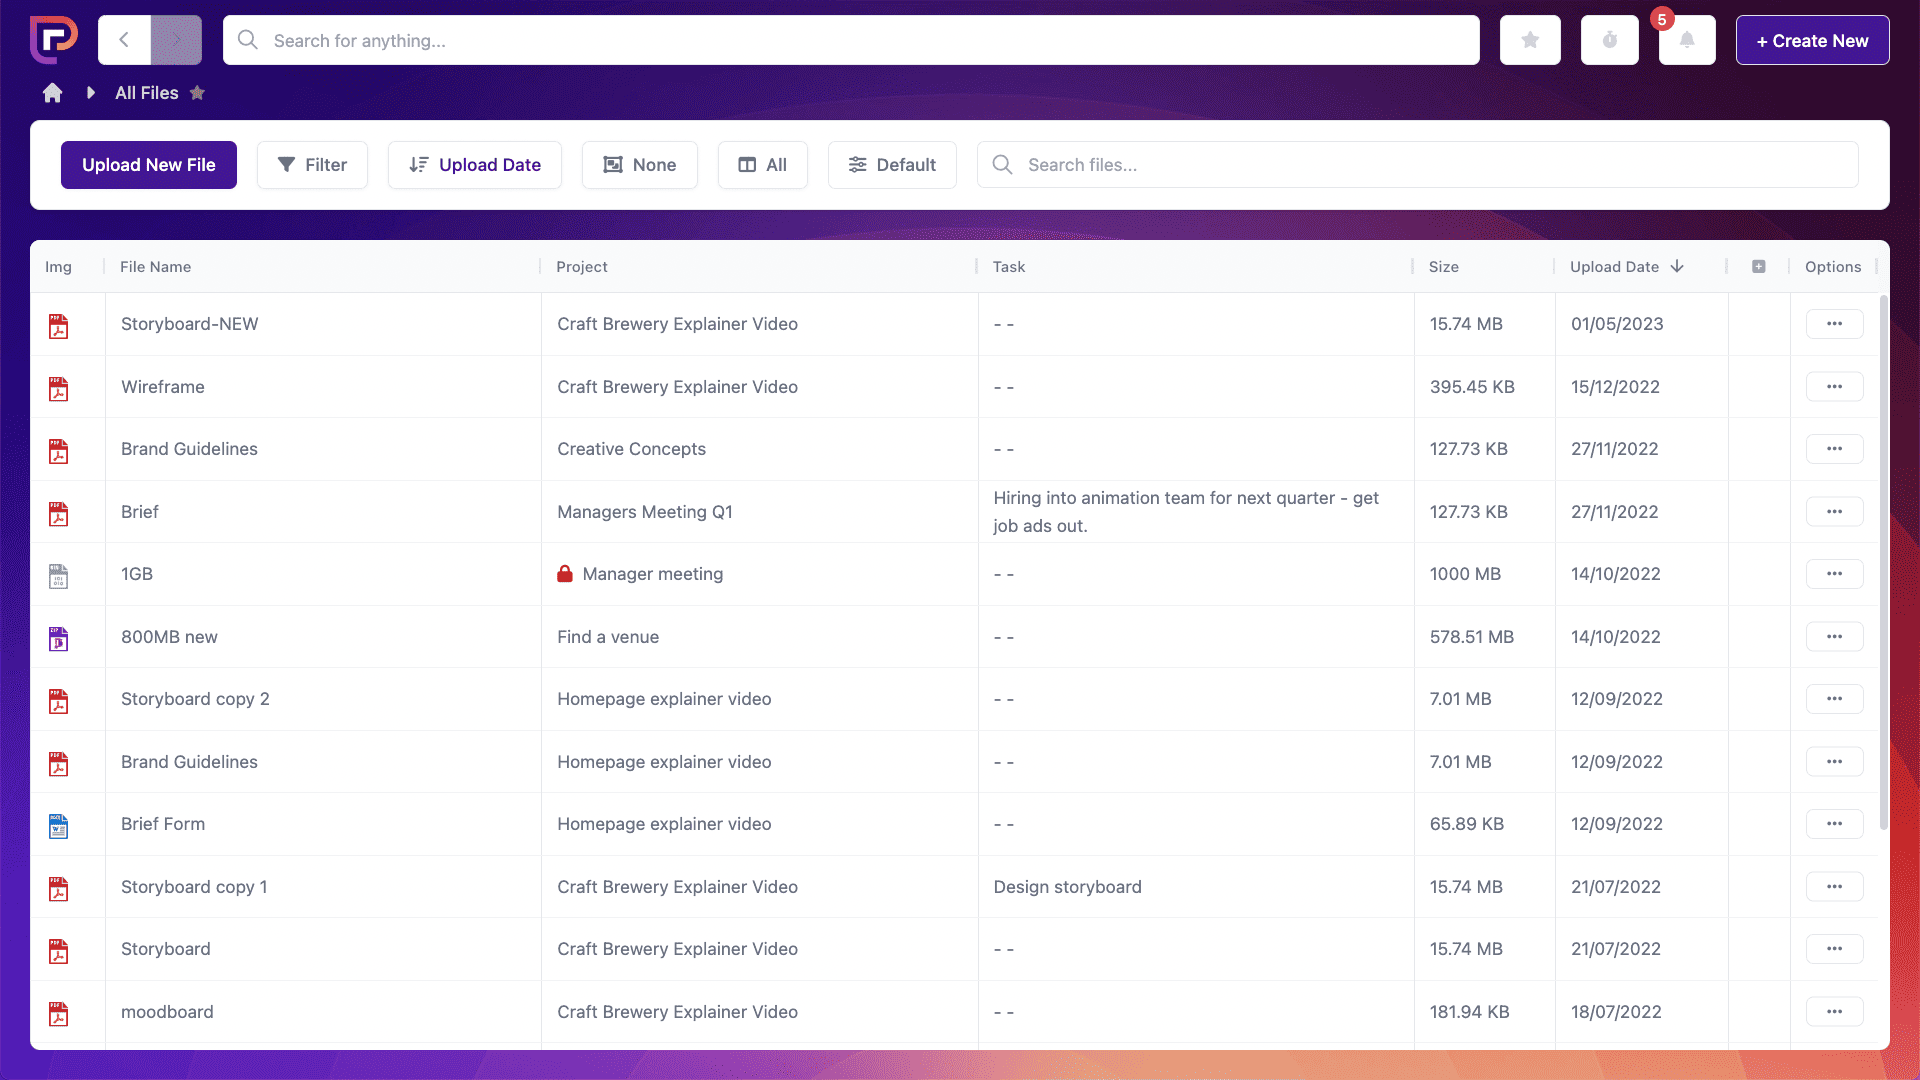Open options menu for 1GB file
This screenshot has height=1080, width=1920.
click(1834, 574)
